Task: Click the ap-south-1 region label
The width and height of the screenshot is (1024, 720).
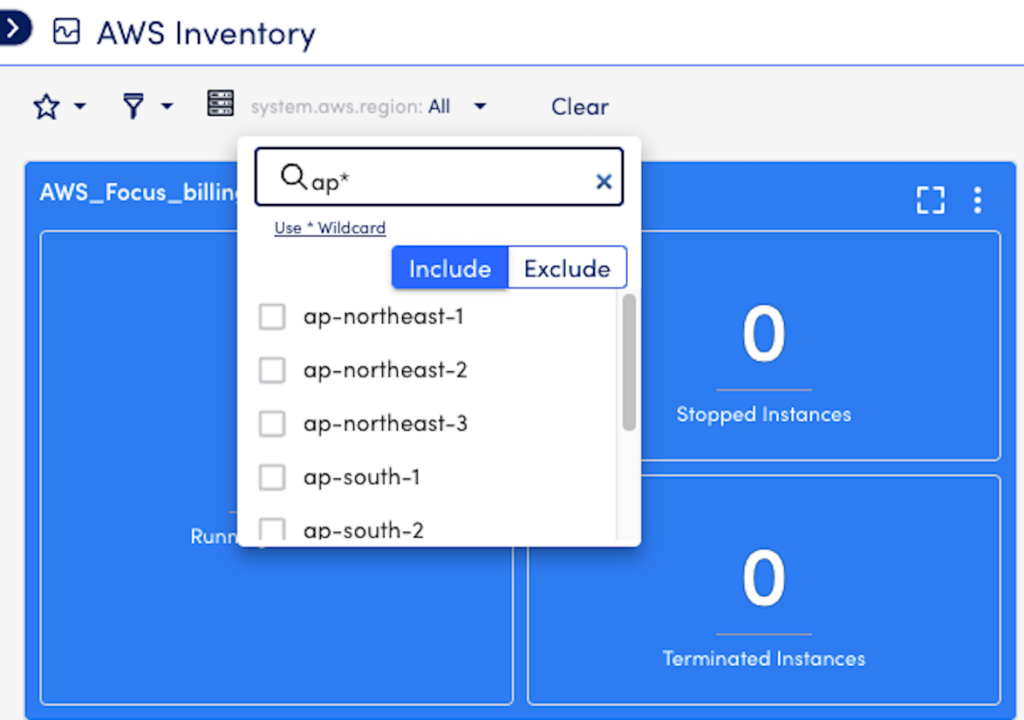Action: point(361,478)
